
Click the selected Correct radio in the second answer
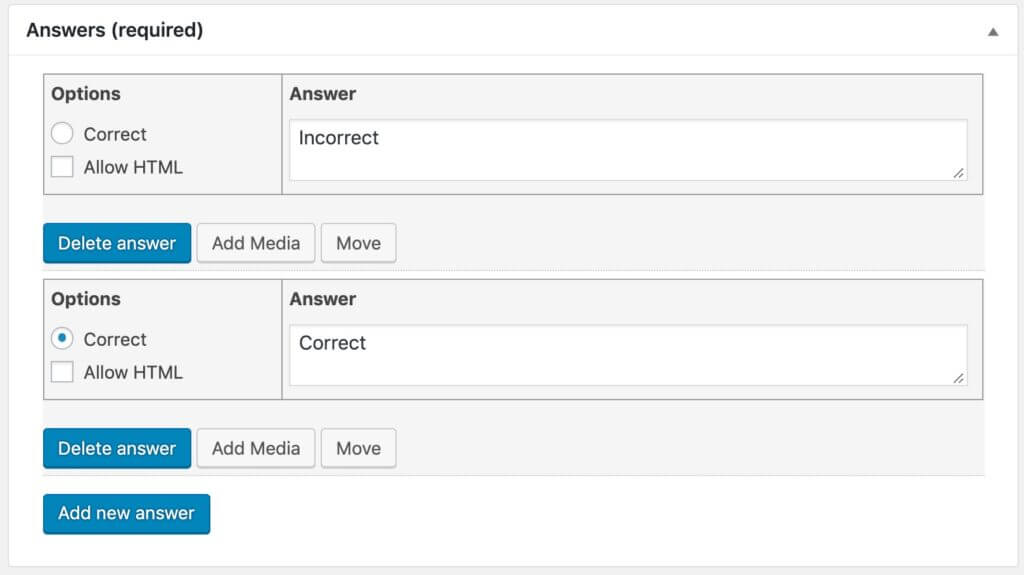point(62,339)
